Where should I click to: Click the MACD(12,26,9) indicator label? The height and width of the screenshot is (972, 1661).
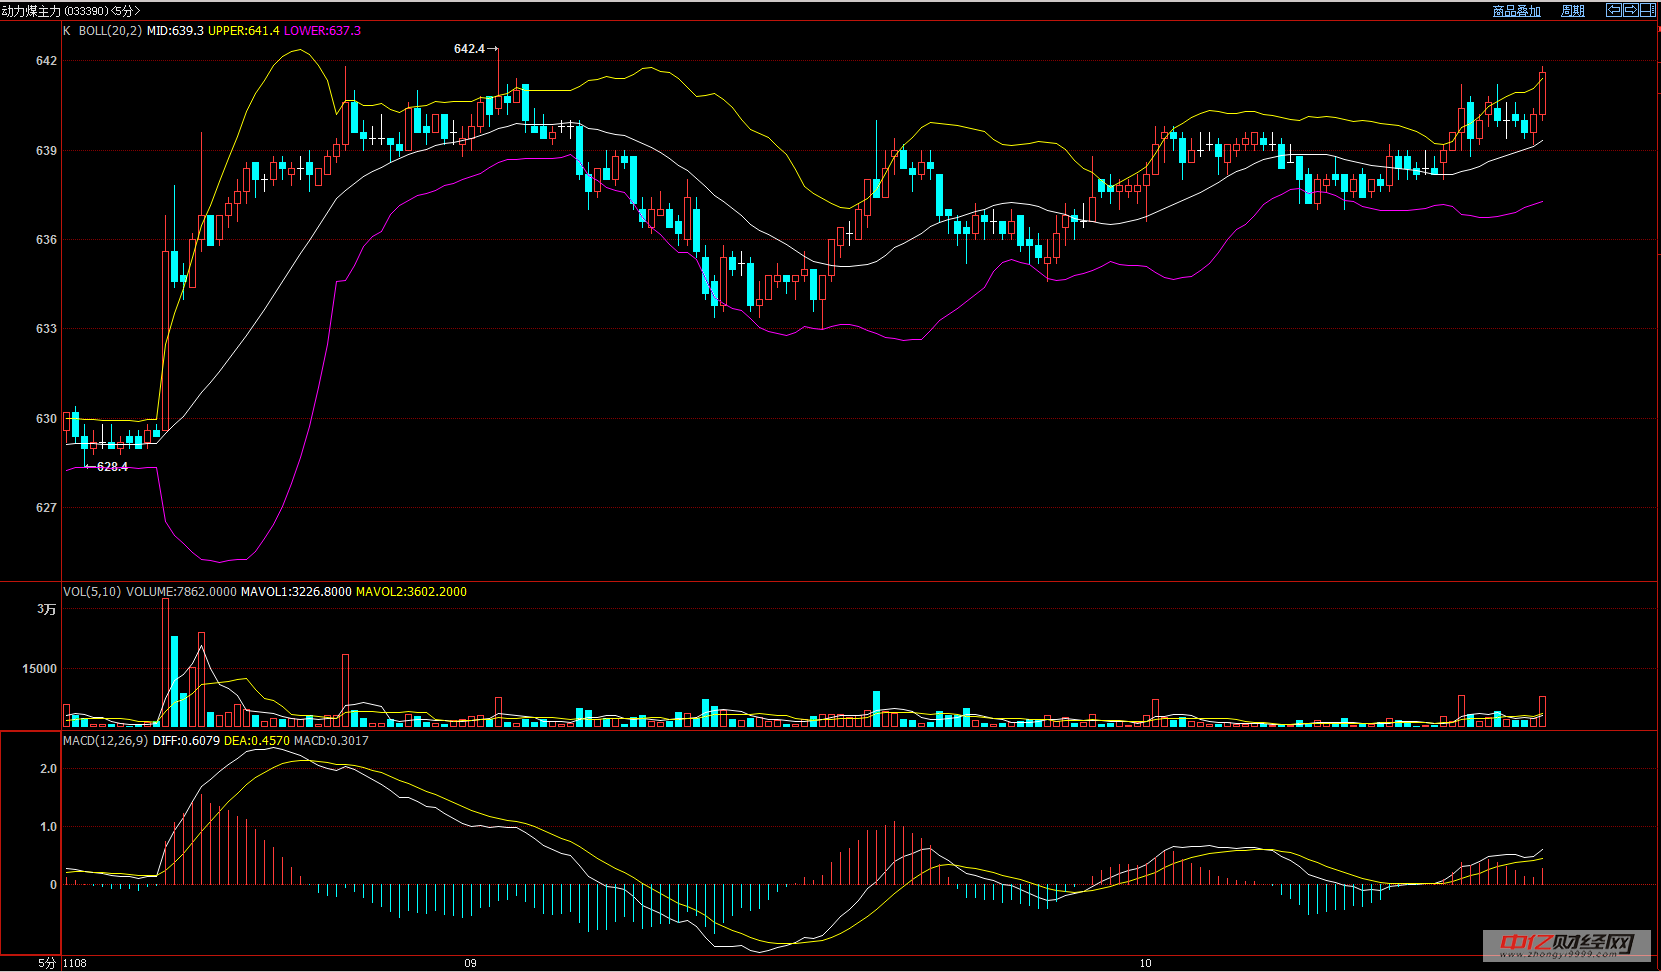[106, 741]
